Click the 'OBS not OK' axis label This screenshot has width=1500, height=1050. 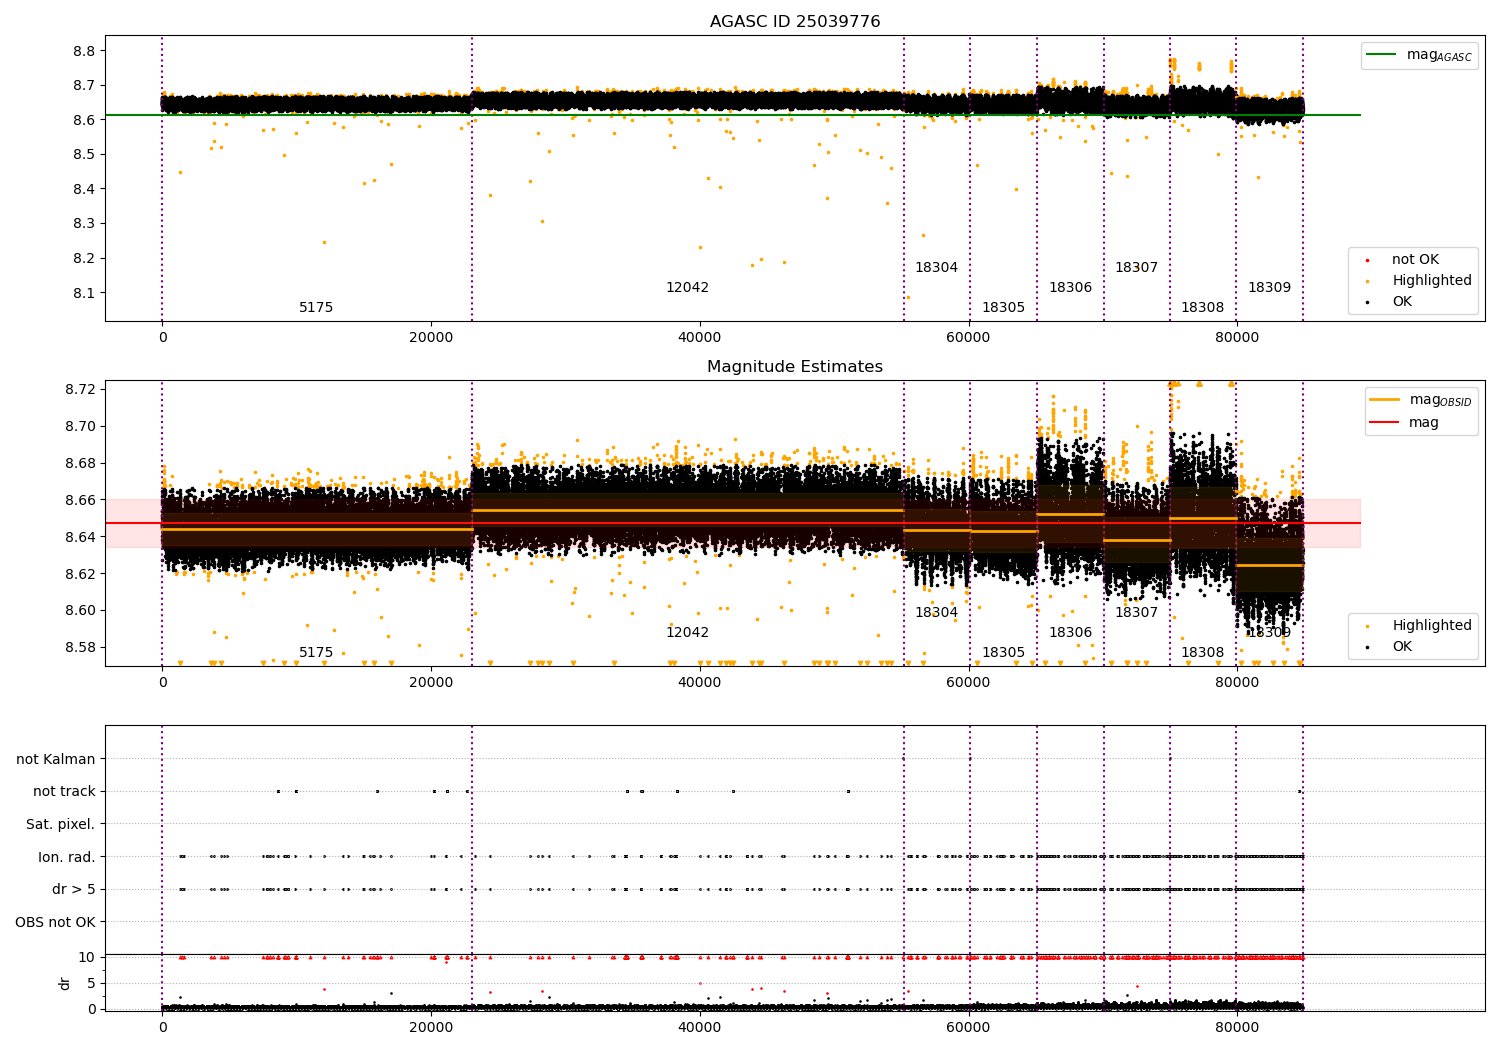[x=55, y=922]
